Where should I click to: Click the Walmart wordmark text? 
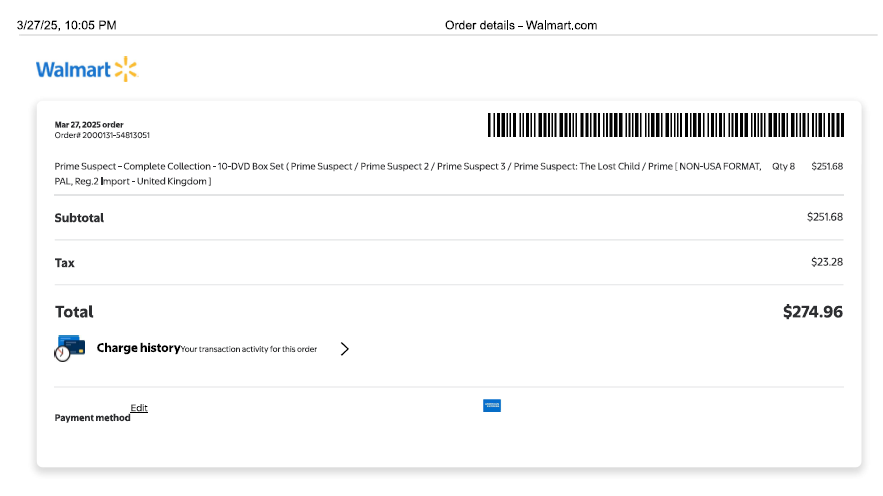tap(73, 70)
